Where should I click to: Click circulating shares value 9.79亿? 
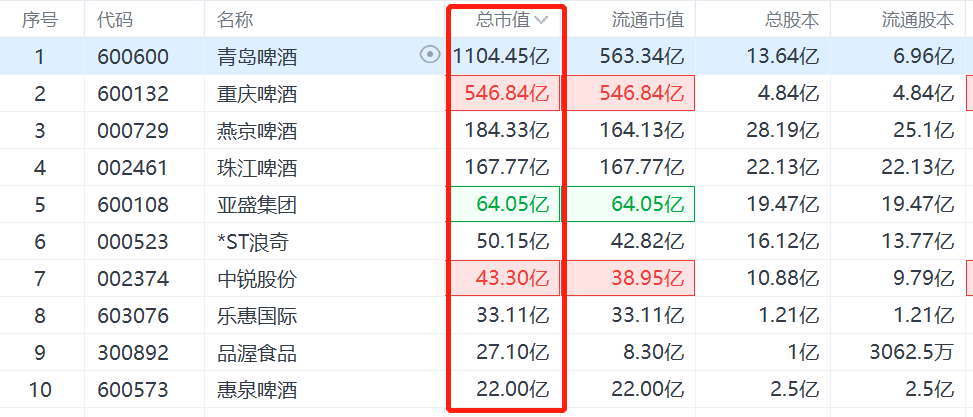(x=923, y=279)
